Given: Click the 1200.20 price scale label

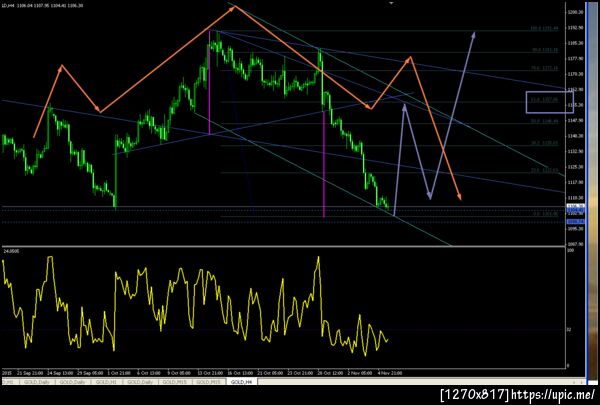Looking at the screenshot, I should 575,12.
